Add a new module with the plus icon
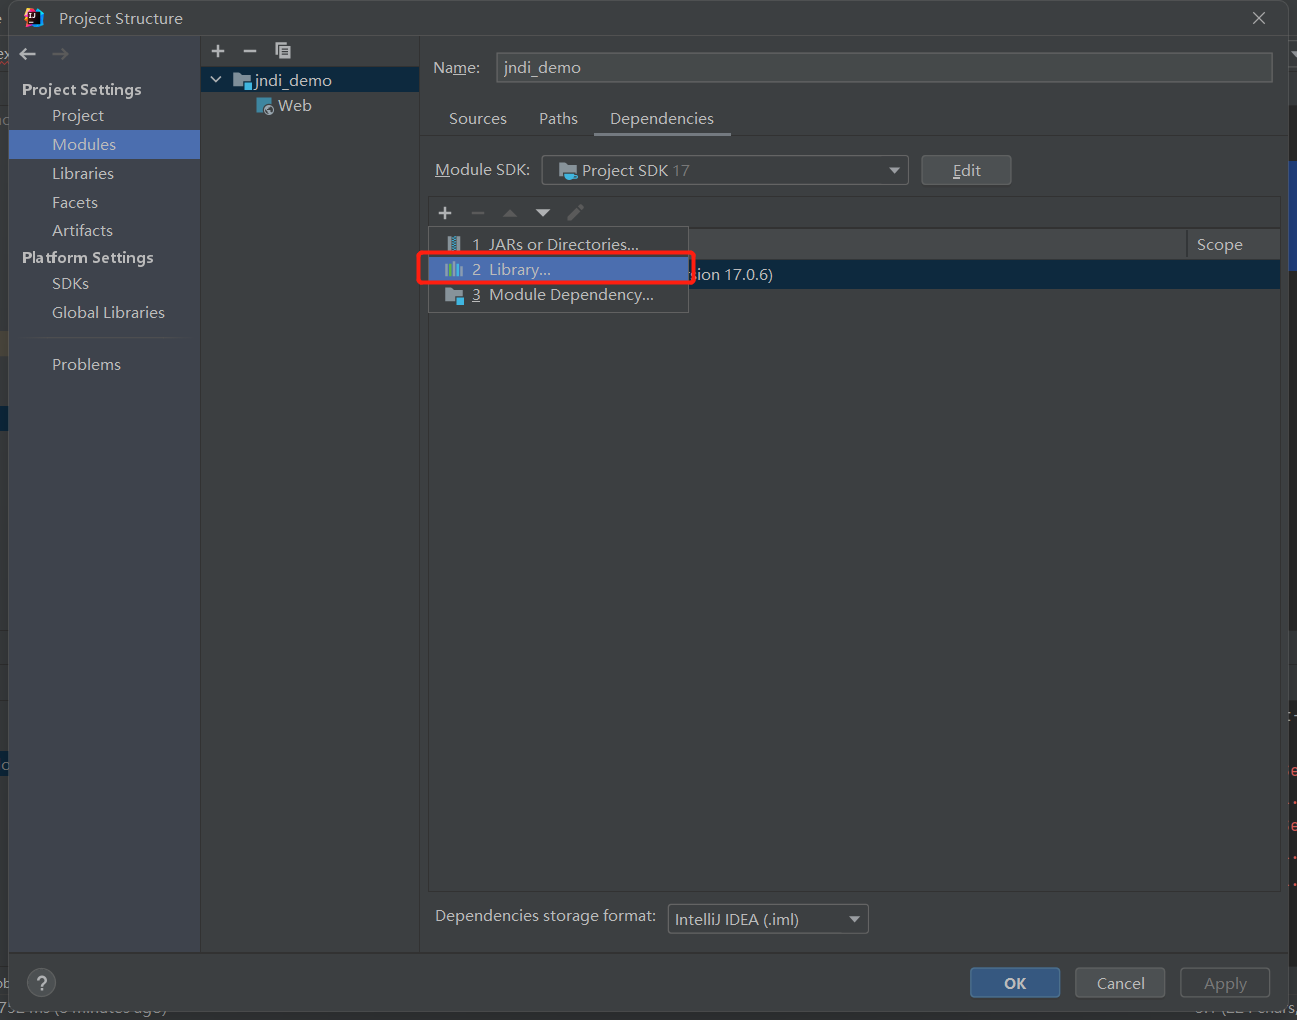Viewport: 1297px width, 1020px height. coord(218,51)
